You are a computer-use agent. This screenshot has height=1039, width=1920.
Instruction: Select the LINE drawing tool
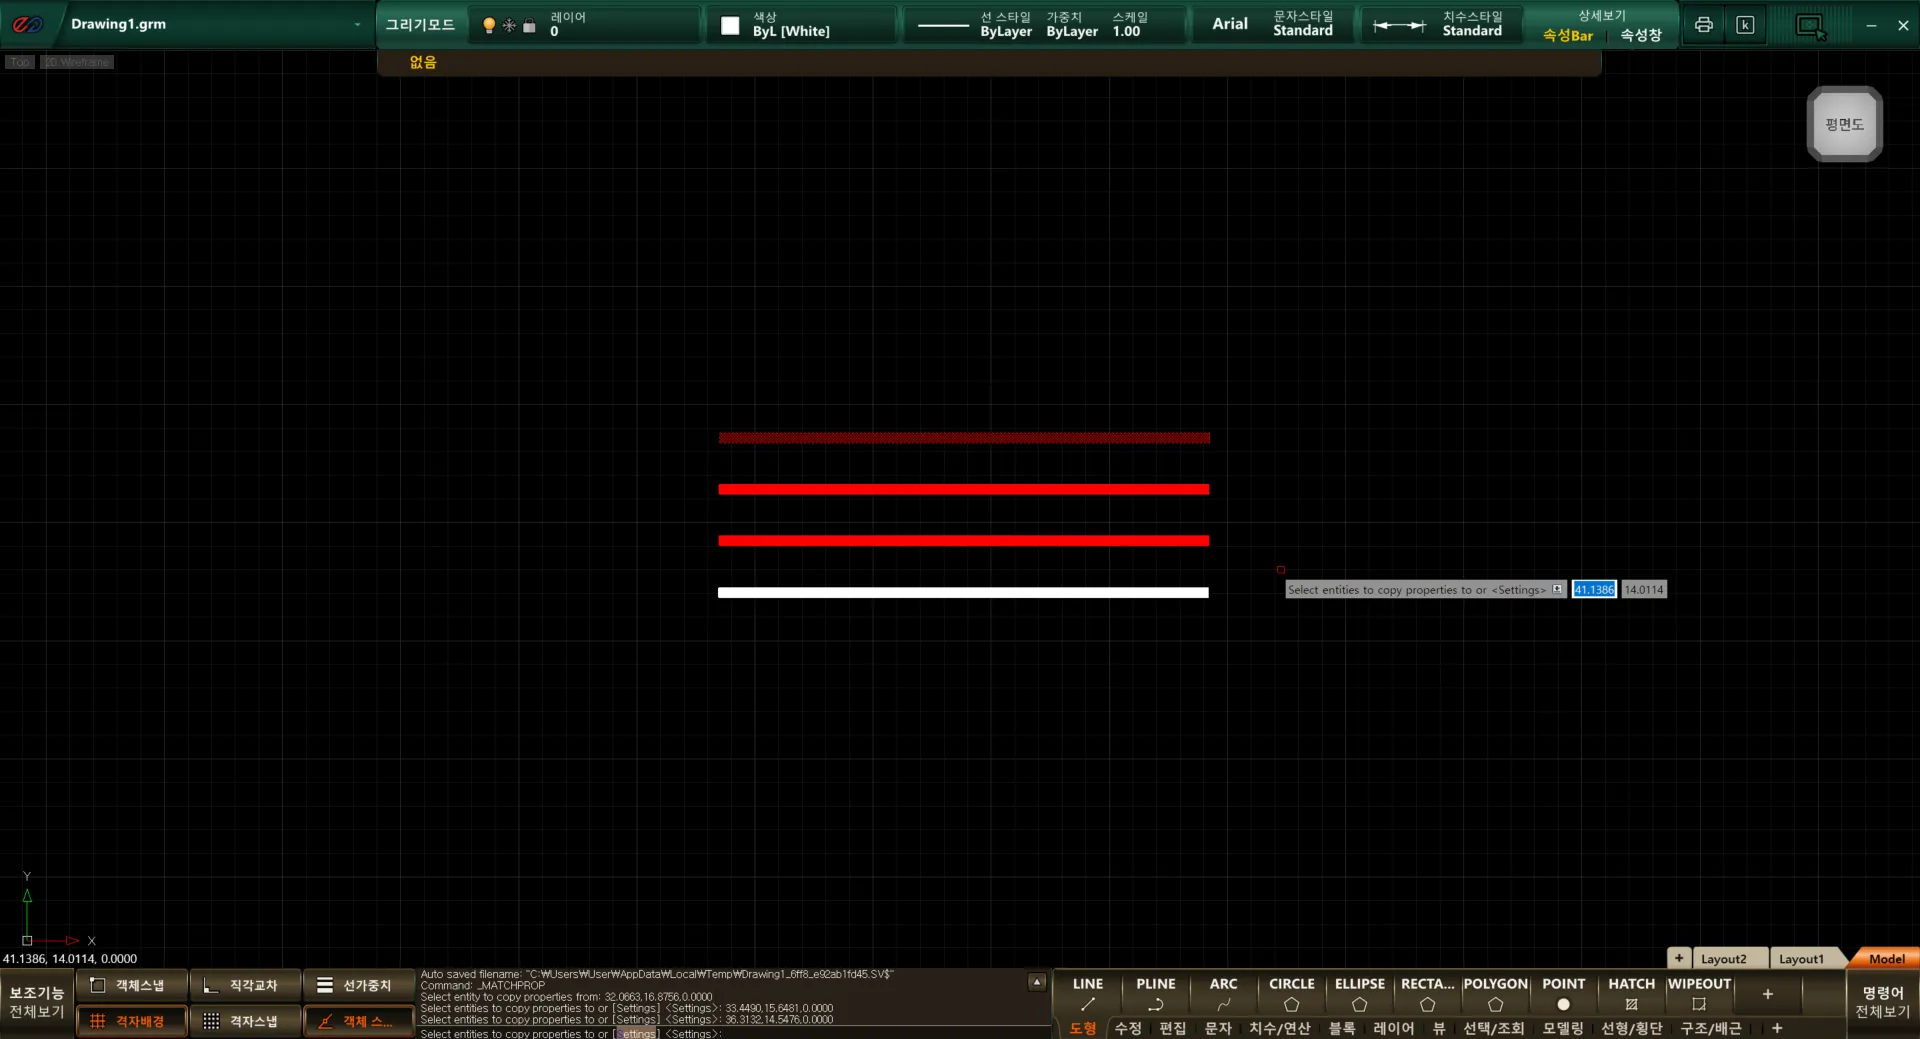click(x=1087, y=993)
